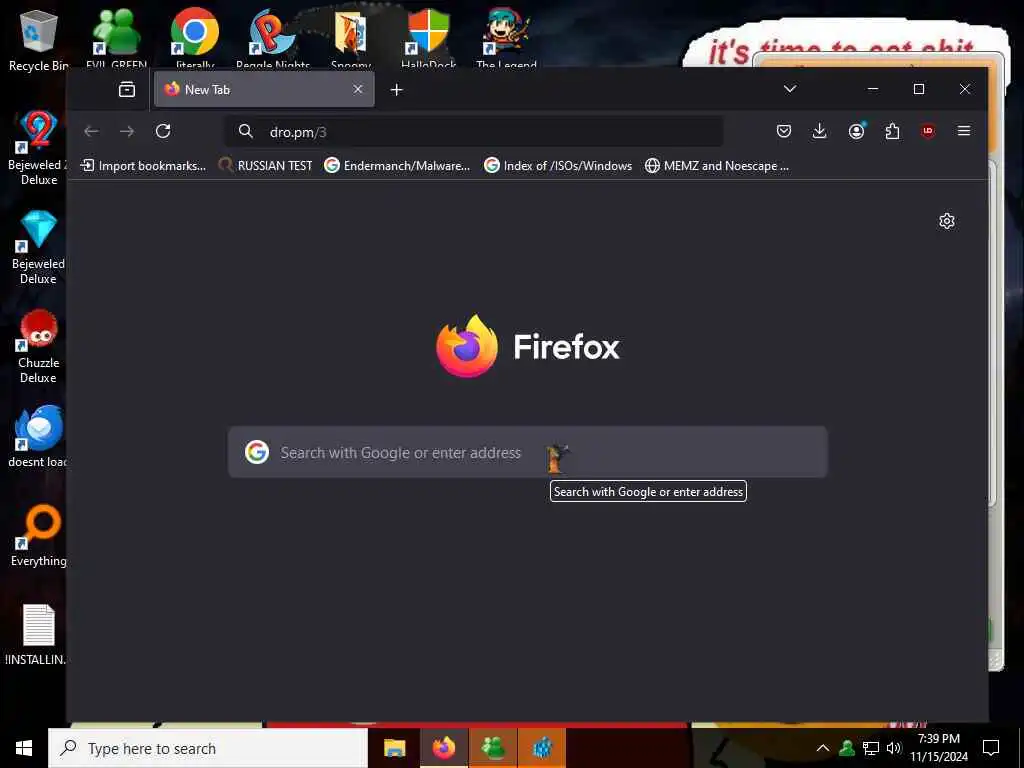Open the network tray icon
This screenshot has height=768, width=1024.
(x=871, y=748)
